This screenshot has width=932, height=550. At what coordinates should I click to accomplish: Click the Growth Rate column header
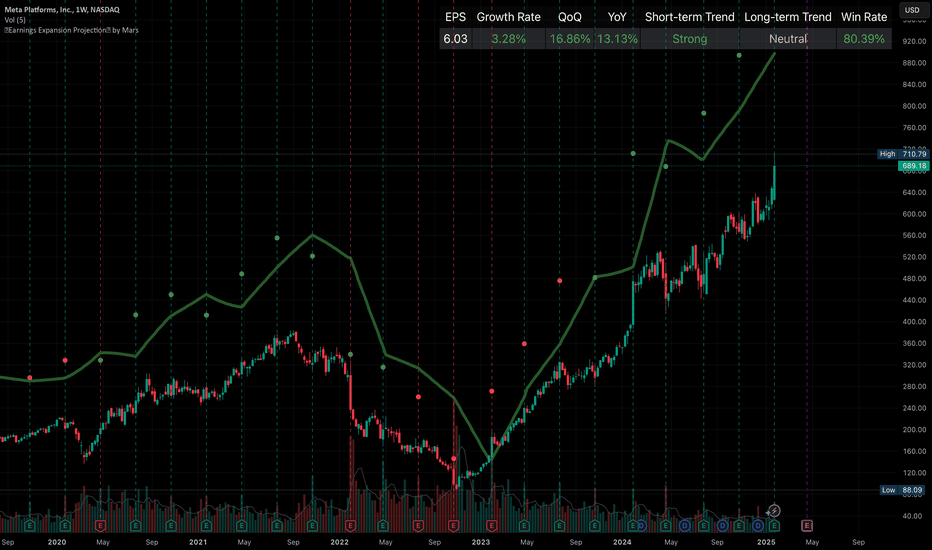point(508,17)
